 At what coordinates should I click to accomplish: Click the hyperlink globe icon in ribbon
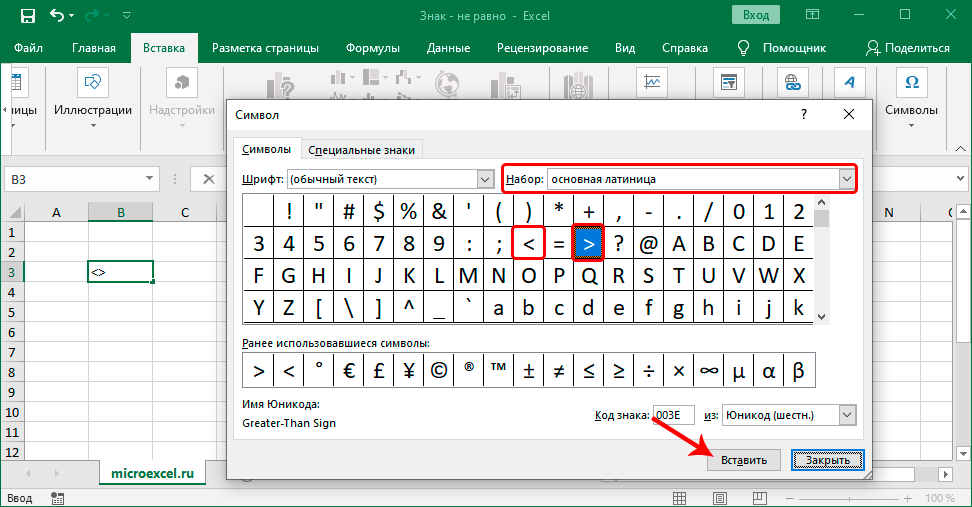point(792,82)
